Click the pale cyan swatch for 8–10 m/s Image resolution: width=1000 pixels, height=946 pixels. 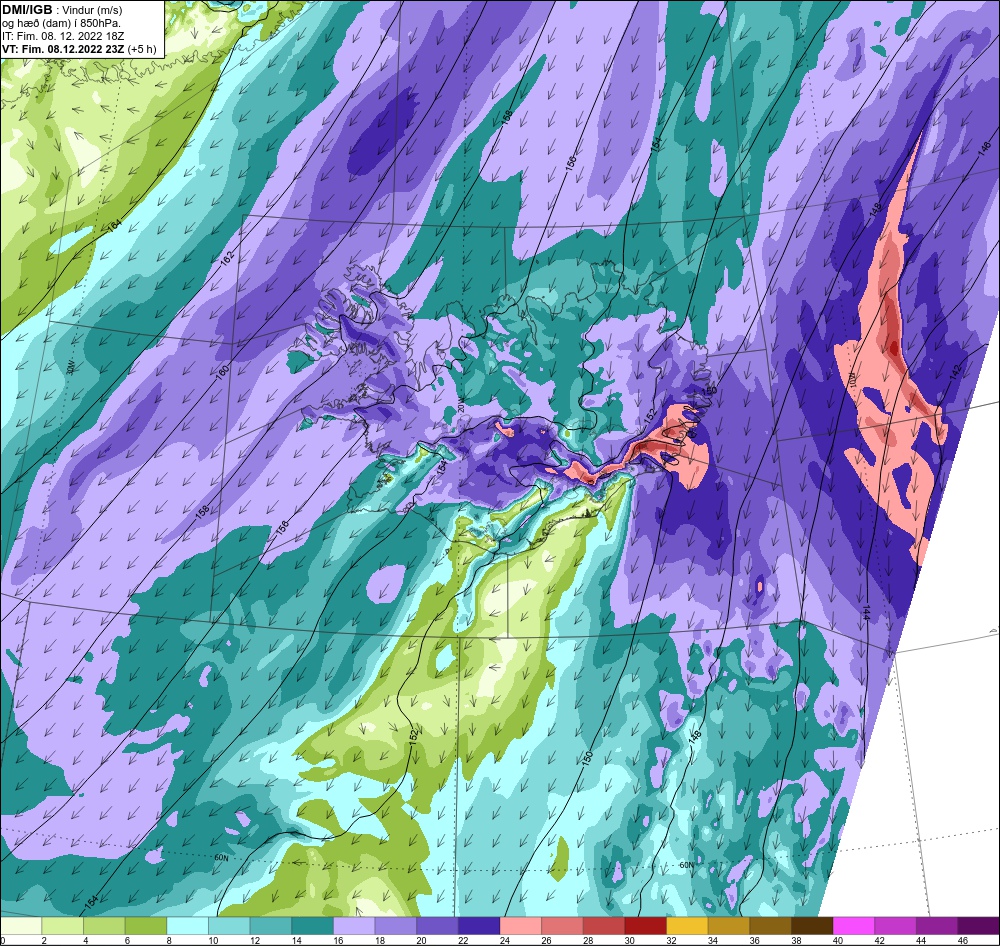pyautogui.click(x=188, y=925)
